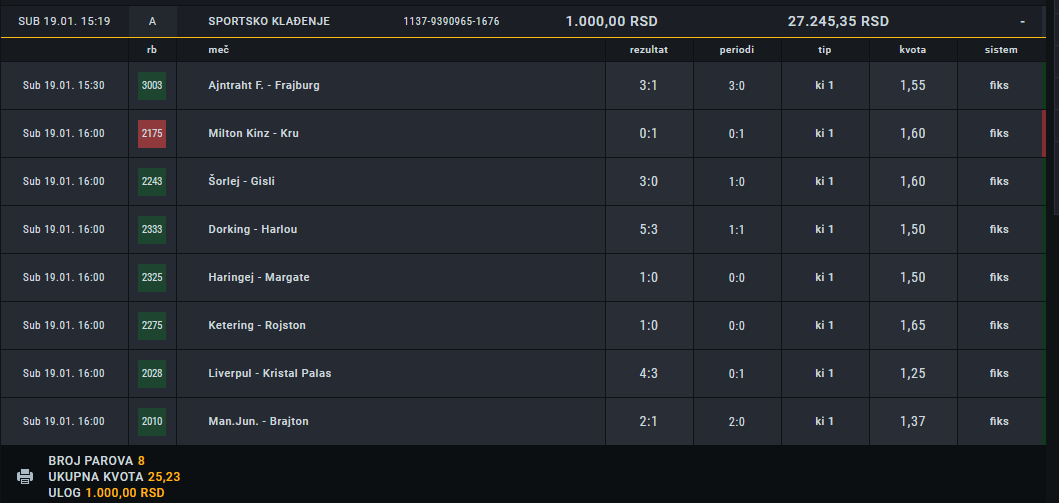Collapse ticket with the dash at header right
The width and height of the screenshot is (1059, 503).
pos(1023,22)
